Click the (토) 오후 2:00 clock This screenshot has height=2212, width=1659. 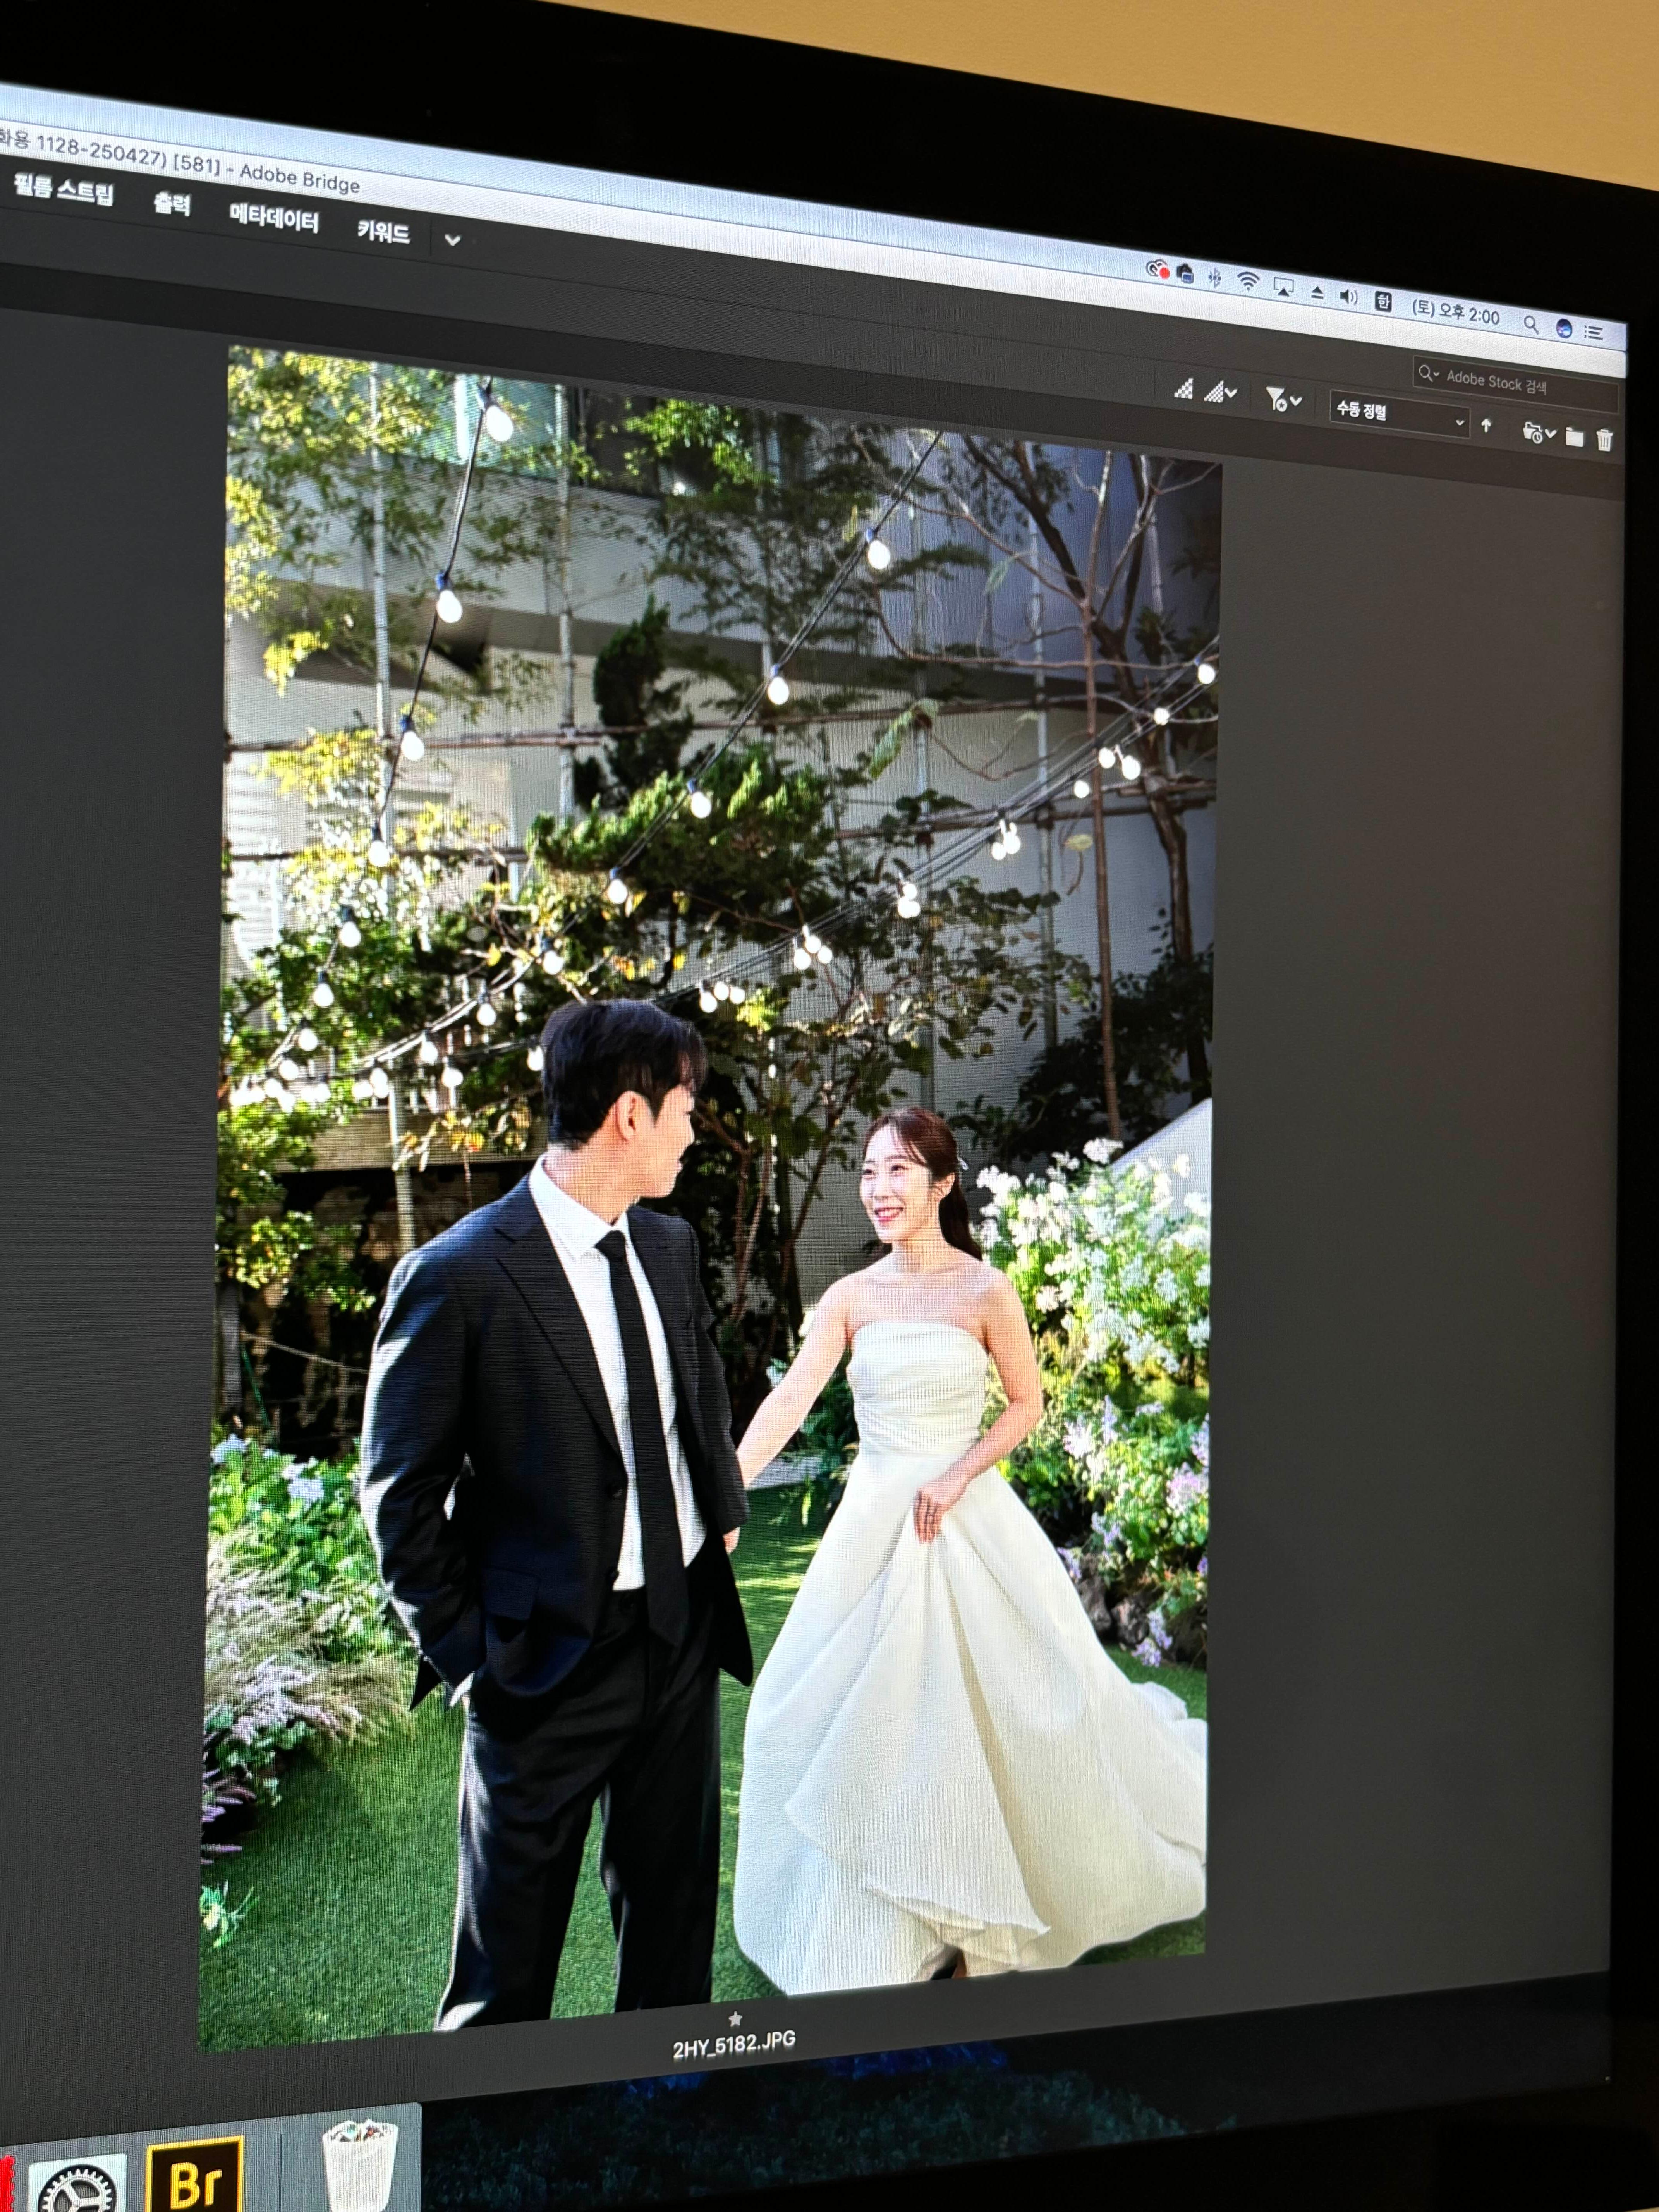pos(1456,312)
